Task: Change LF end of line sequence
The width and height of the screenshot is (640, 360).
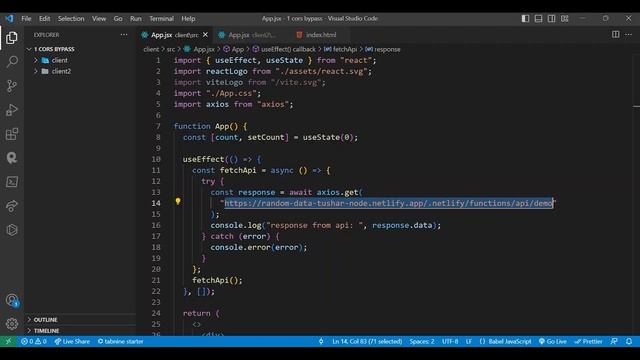Action: tap(469, 341)
